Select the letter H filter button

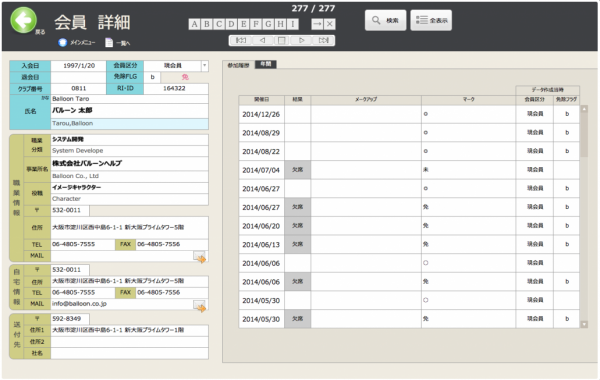pyautogui.click(x=280, y=24)
